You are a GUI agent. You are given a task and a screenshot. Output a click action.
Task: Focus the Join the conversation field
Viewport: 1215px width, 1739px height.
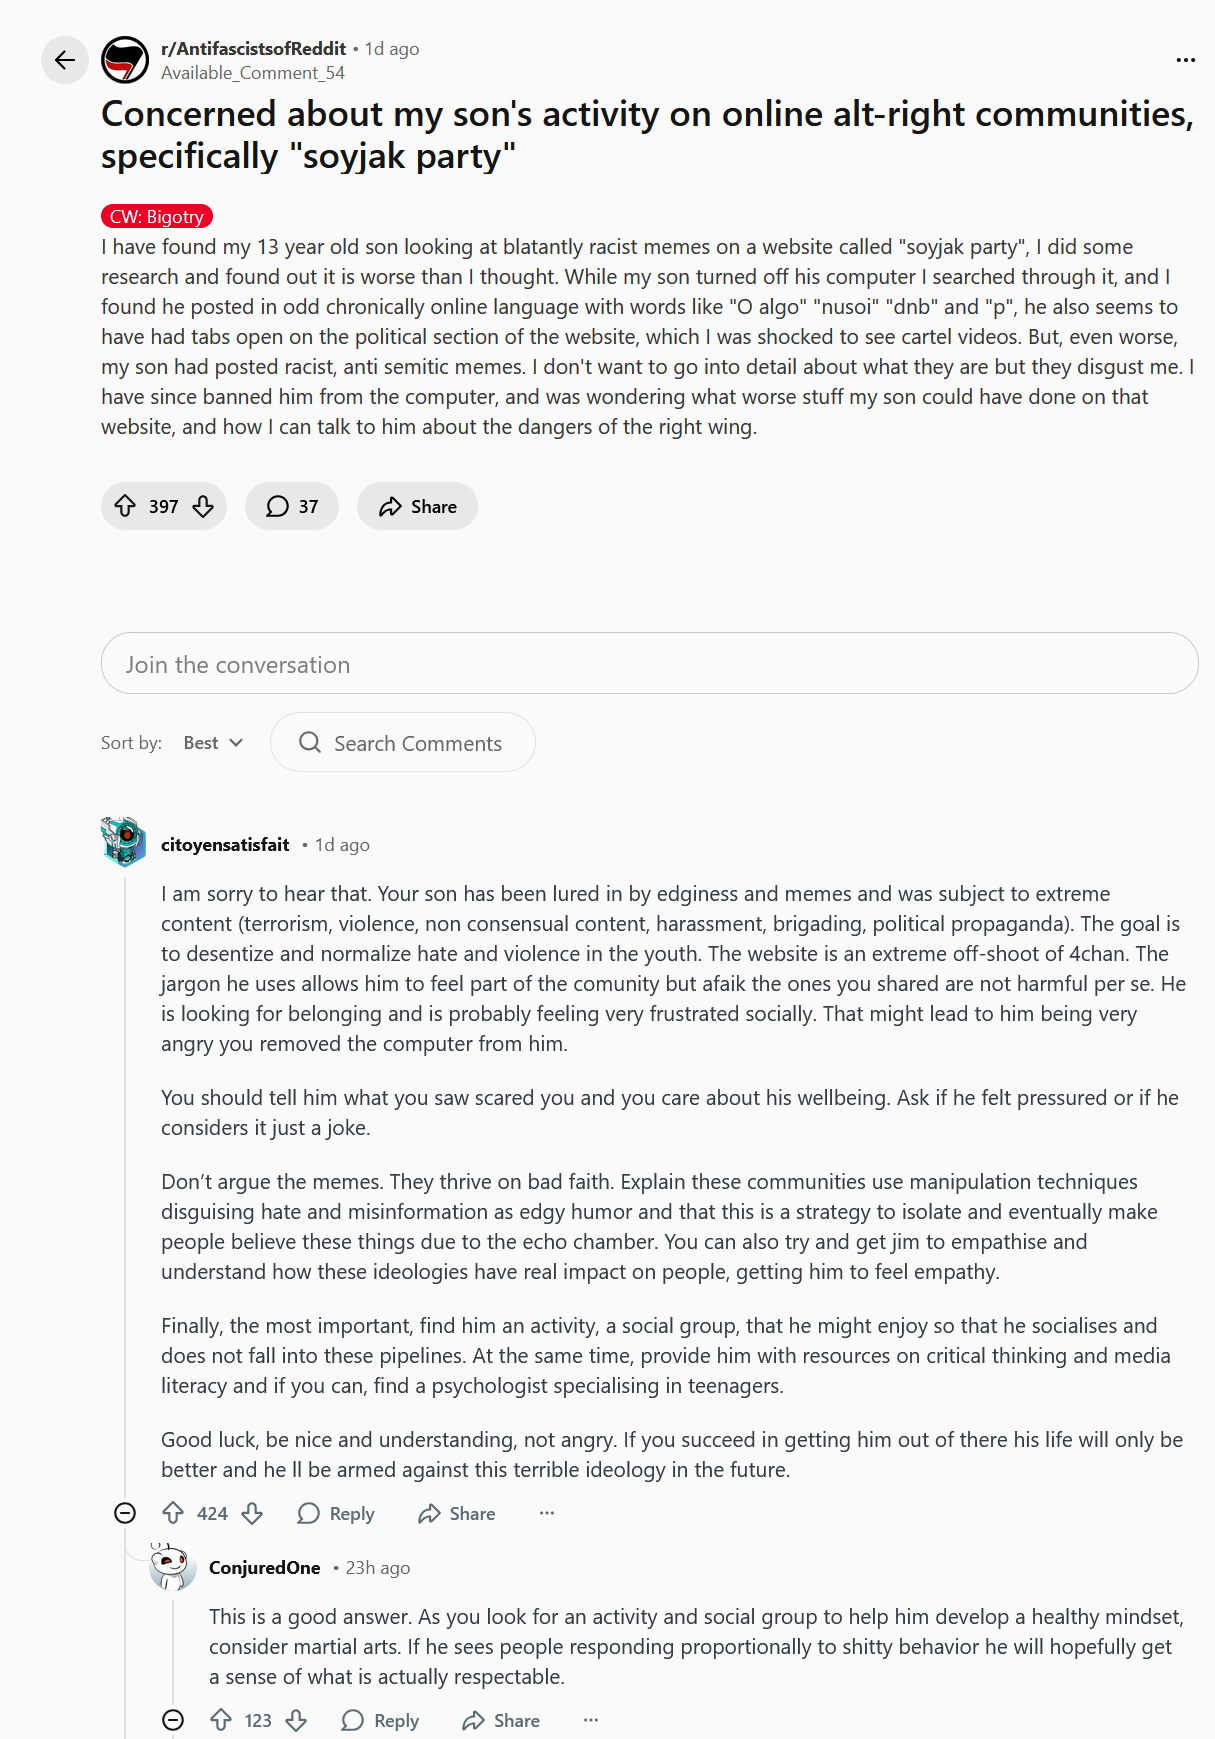[x=649, y=664]
